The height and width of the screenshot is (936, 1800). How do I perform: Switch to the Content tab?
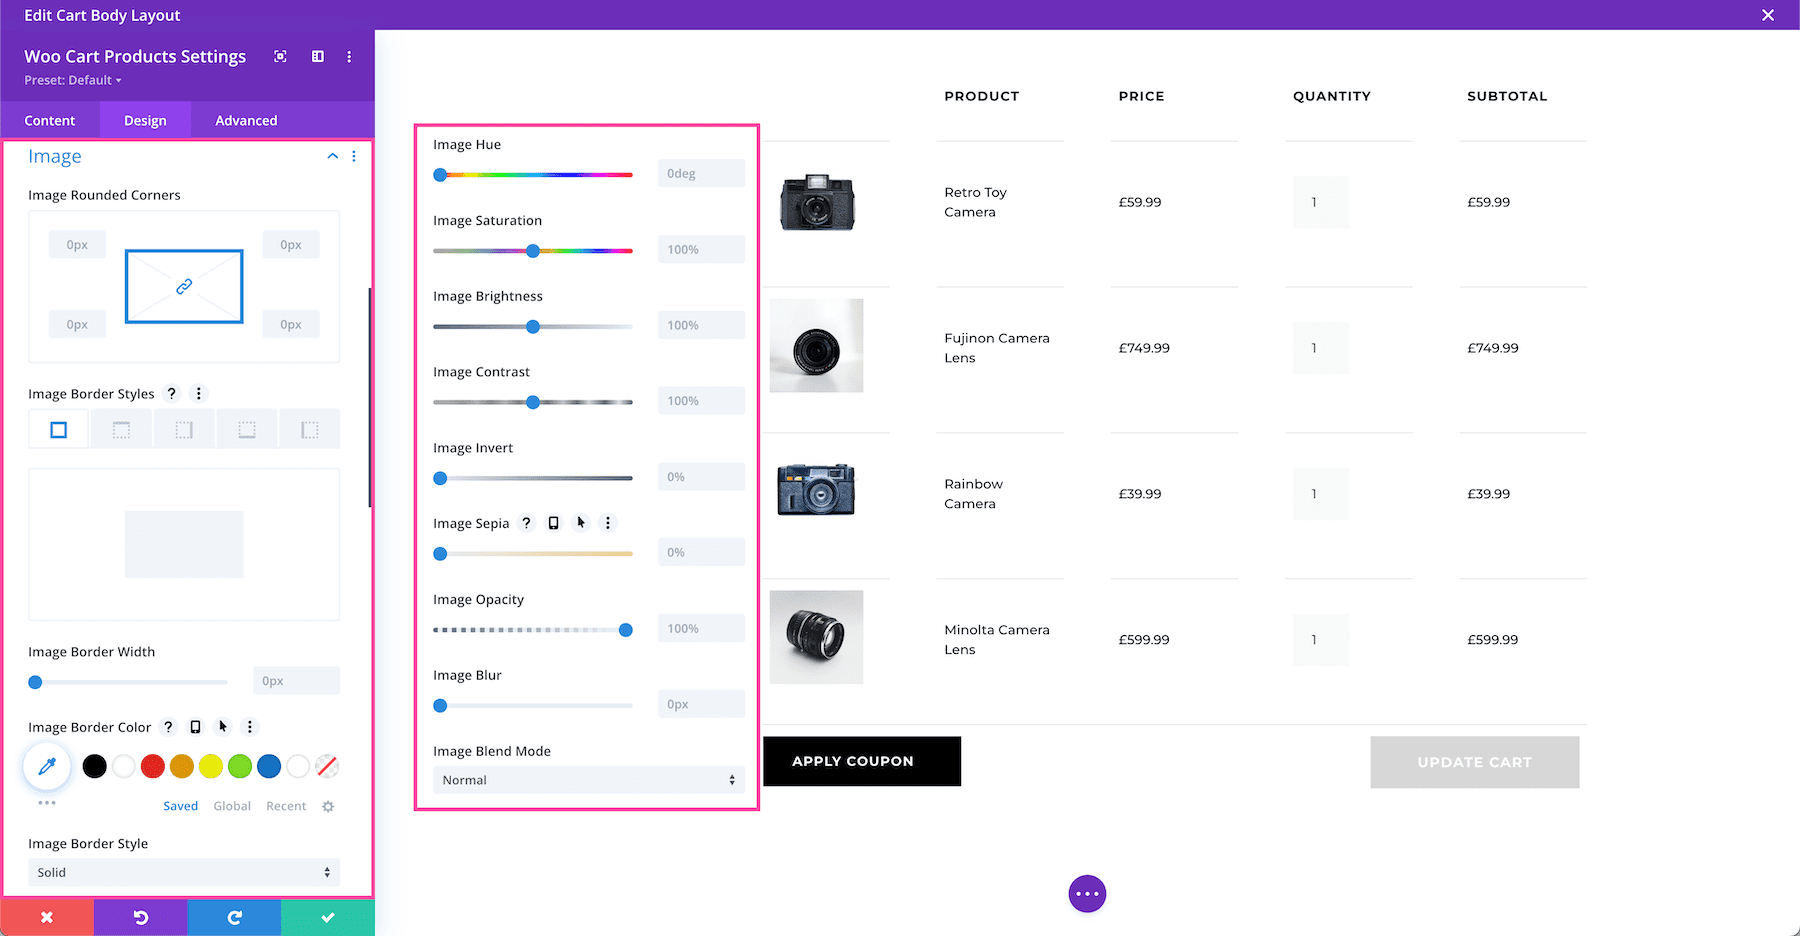point(50,120)
